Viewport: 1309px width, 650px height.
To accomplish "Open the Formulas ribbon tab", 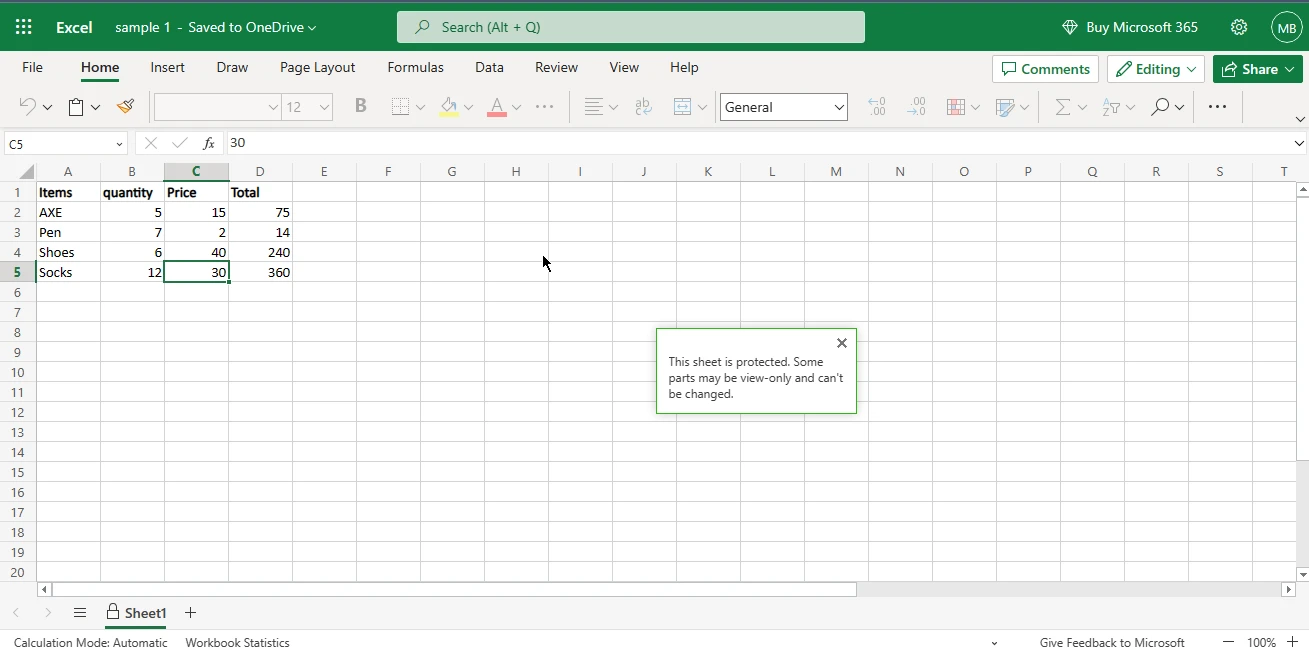I will [415, 67].
